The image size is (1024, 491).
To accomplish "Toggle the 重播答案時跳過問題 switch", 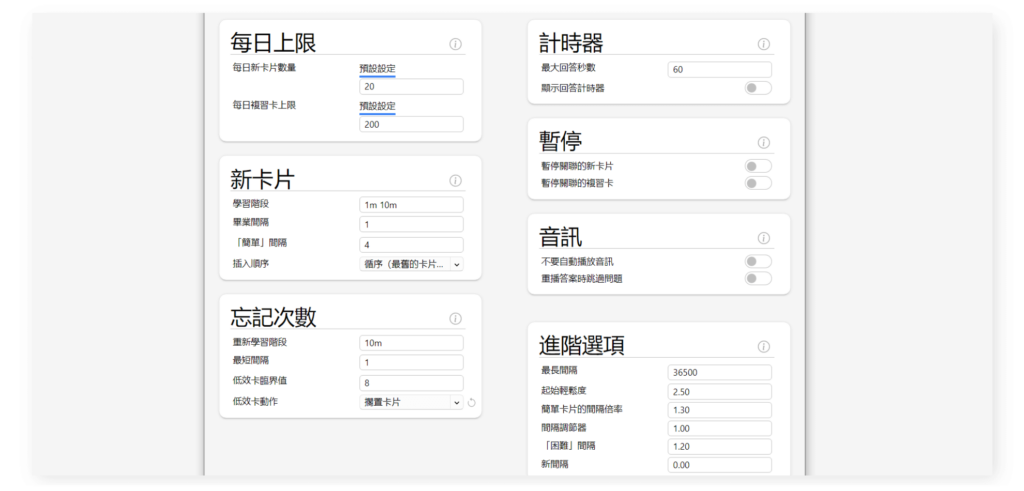I will coord(758,278).
